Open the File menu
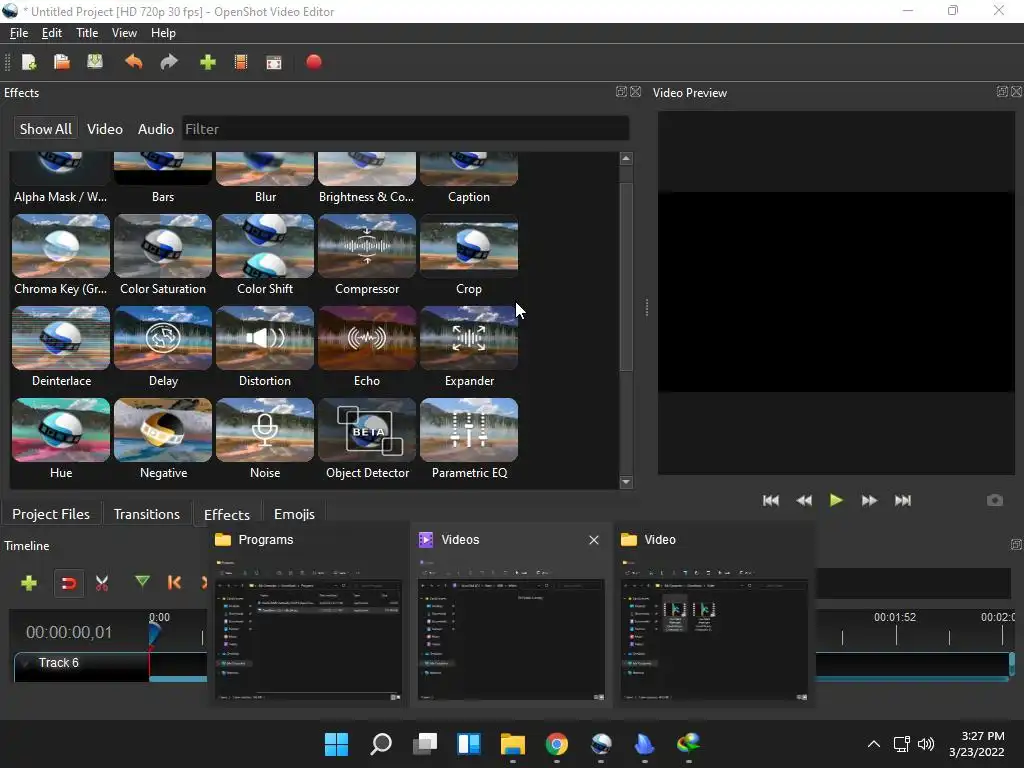Viewport: 1024px width, 768px height. (x=18, y=33)
